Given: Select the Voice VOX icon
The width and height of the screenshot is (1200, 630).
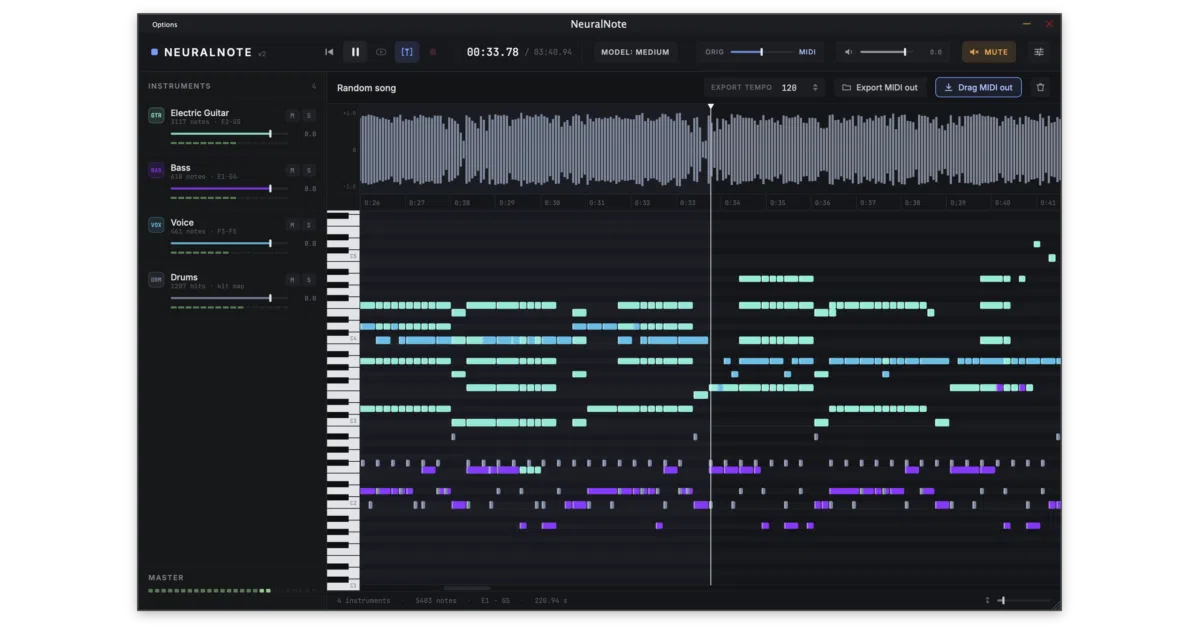Looking at the screenshot, I should pos(156,225).
